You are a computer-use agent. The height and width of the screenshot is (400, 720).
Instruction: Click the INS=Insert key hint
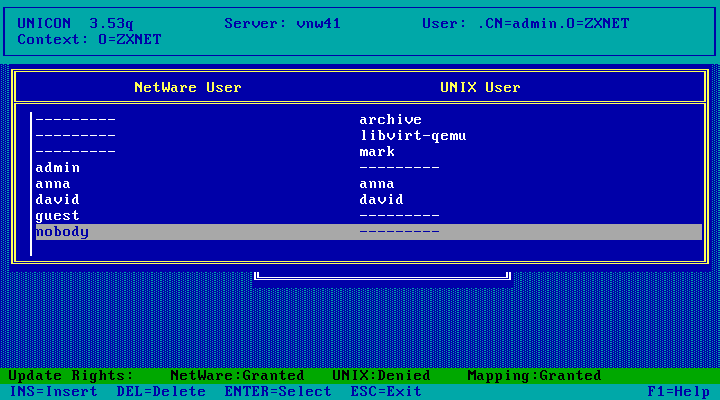(x=53, y=392)
